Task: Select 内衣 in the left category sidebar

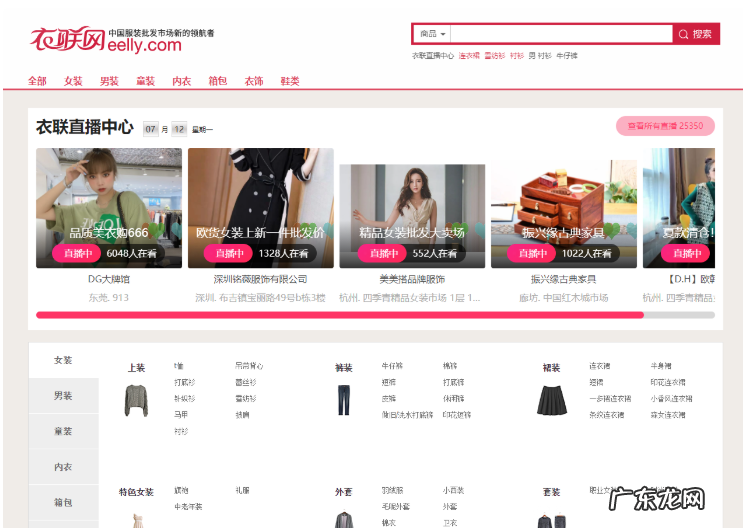Action: [63, 467]
